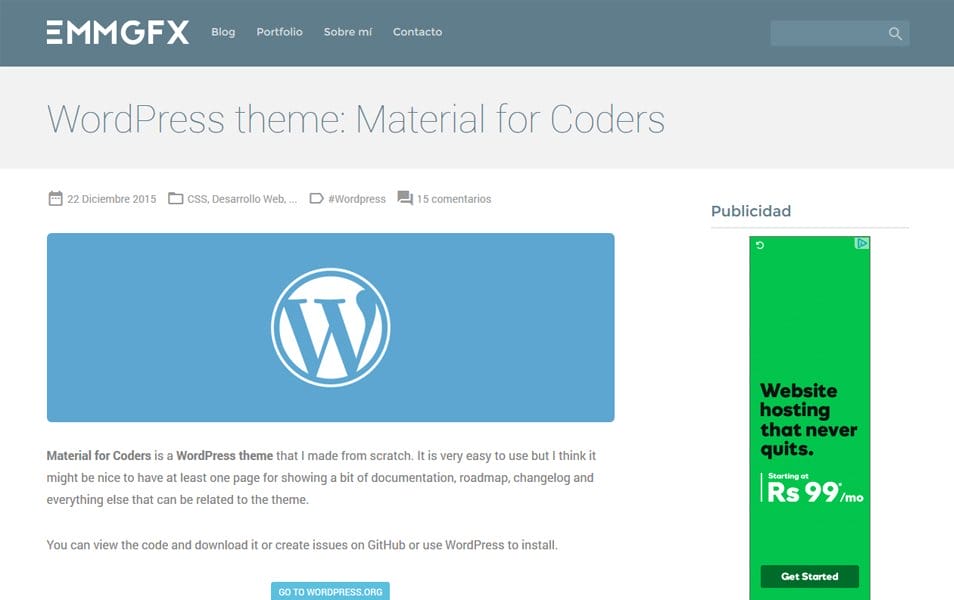Click the Publicidad sidebar heading

(x=751, y=211)
